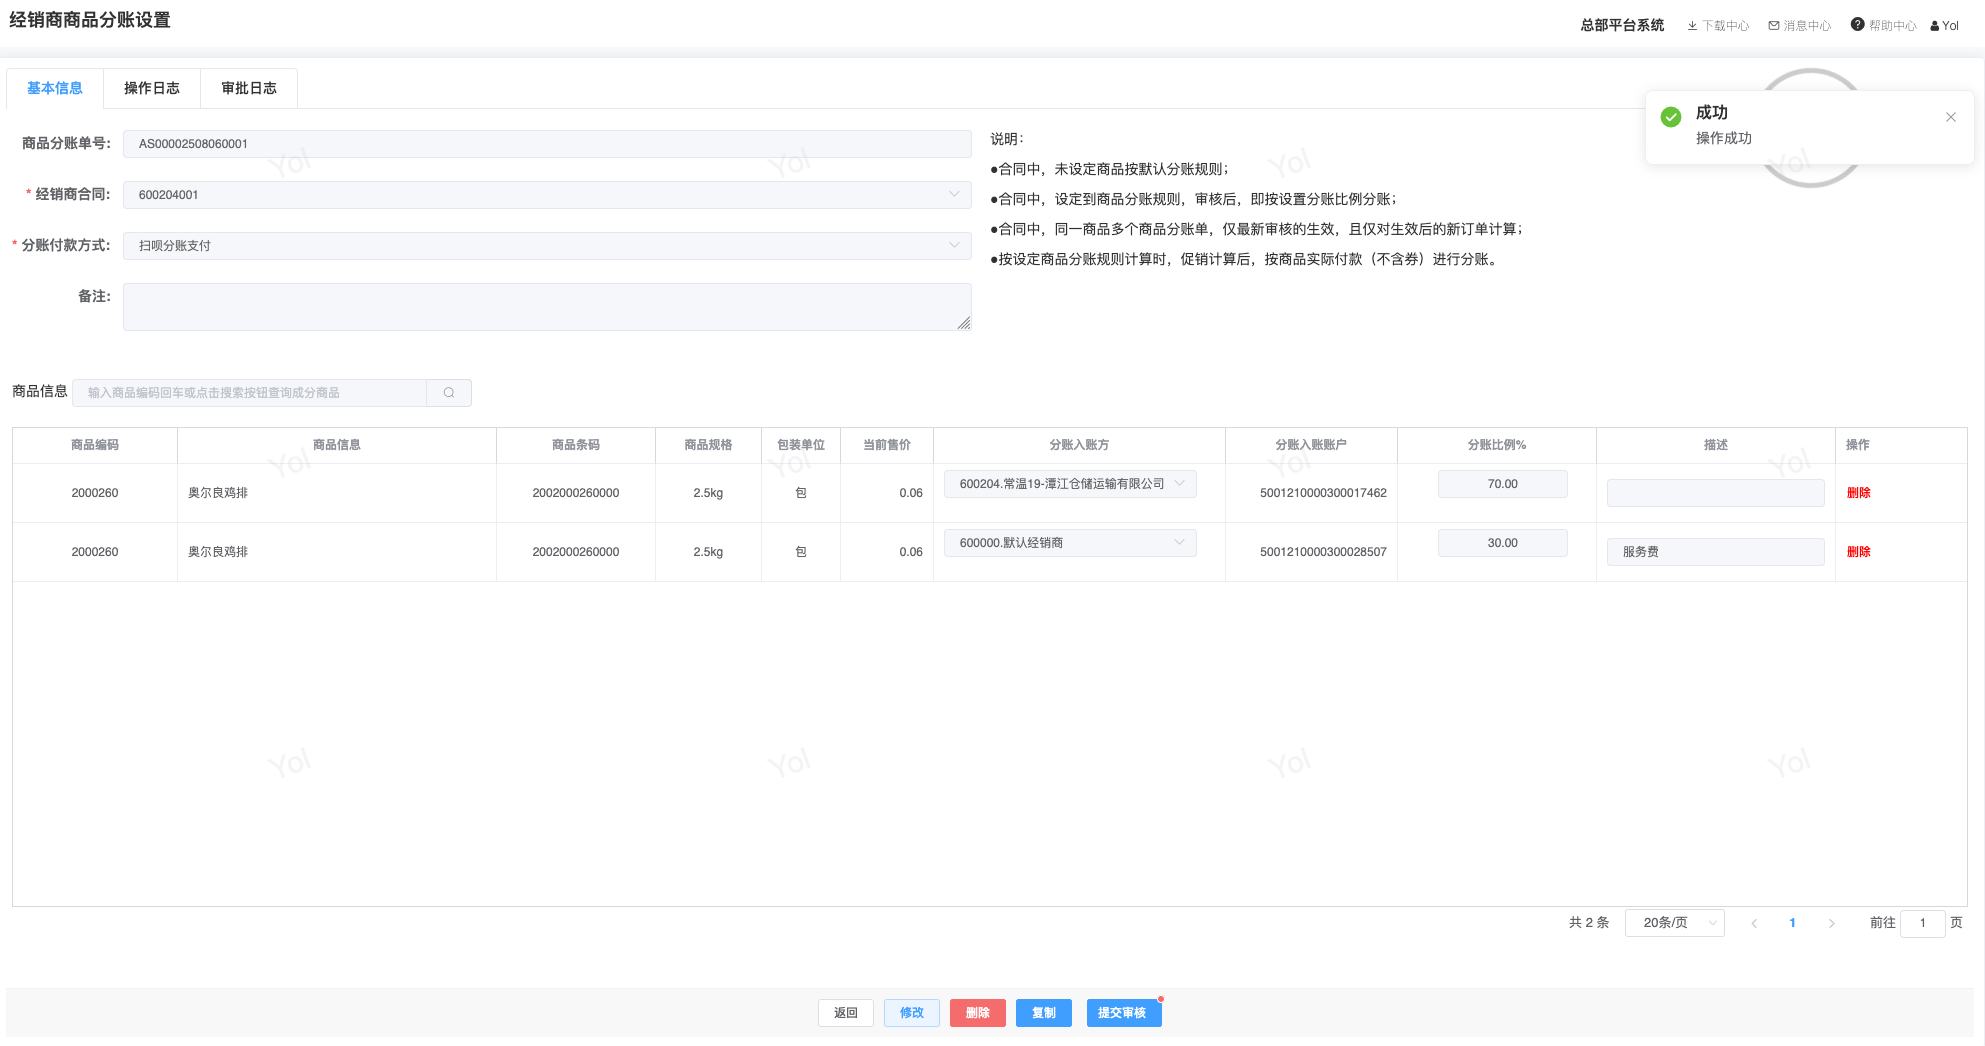The width and height of the screenshot is (1985, 1046).
Task: Open the 600000.默认经销商 分账入账方 dropdown
Action: [1070, 543]
